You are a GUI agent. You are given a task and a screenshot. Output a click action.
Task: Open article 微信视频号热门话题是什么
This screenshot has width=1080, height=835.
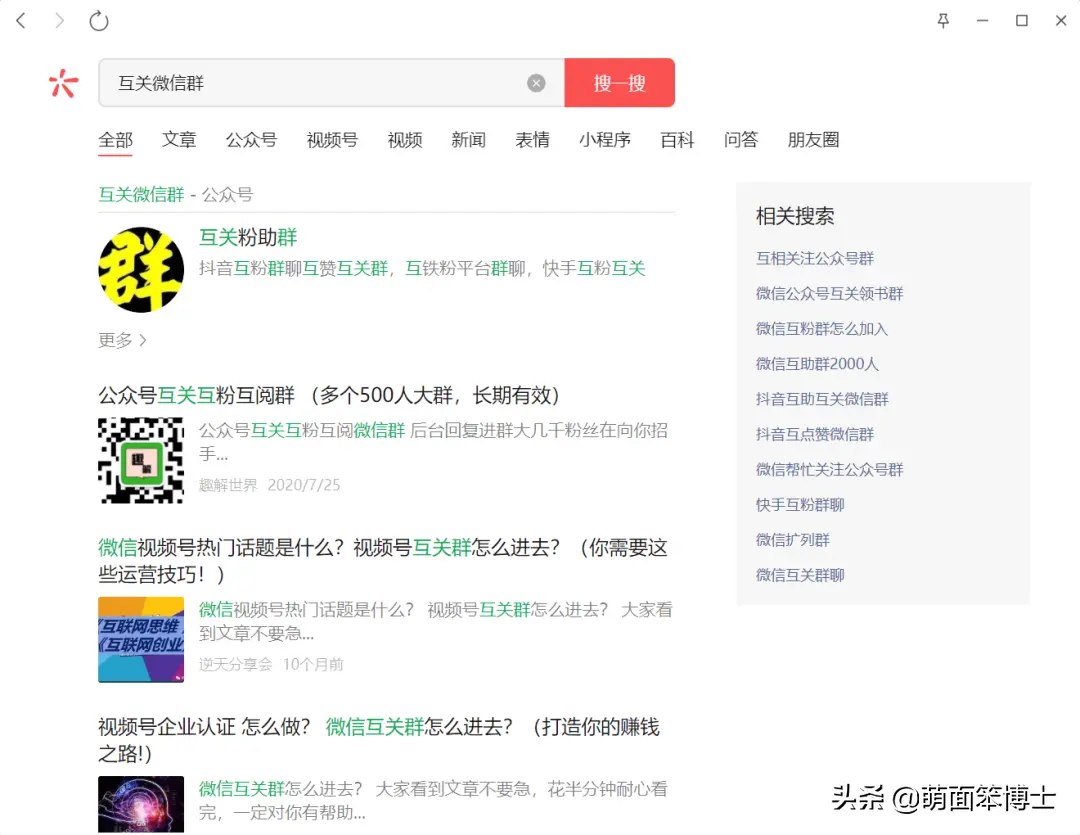[382, 561]
